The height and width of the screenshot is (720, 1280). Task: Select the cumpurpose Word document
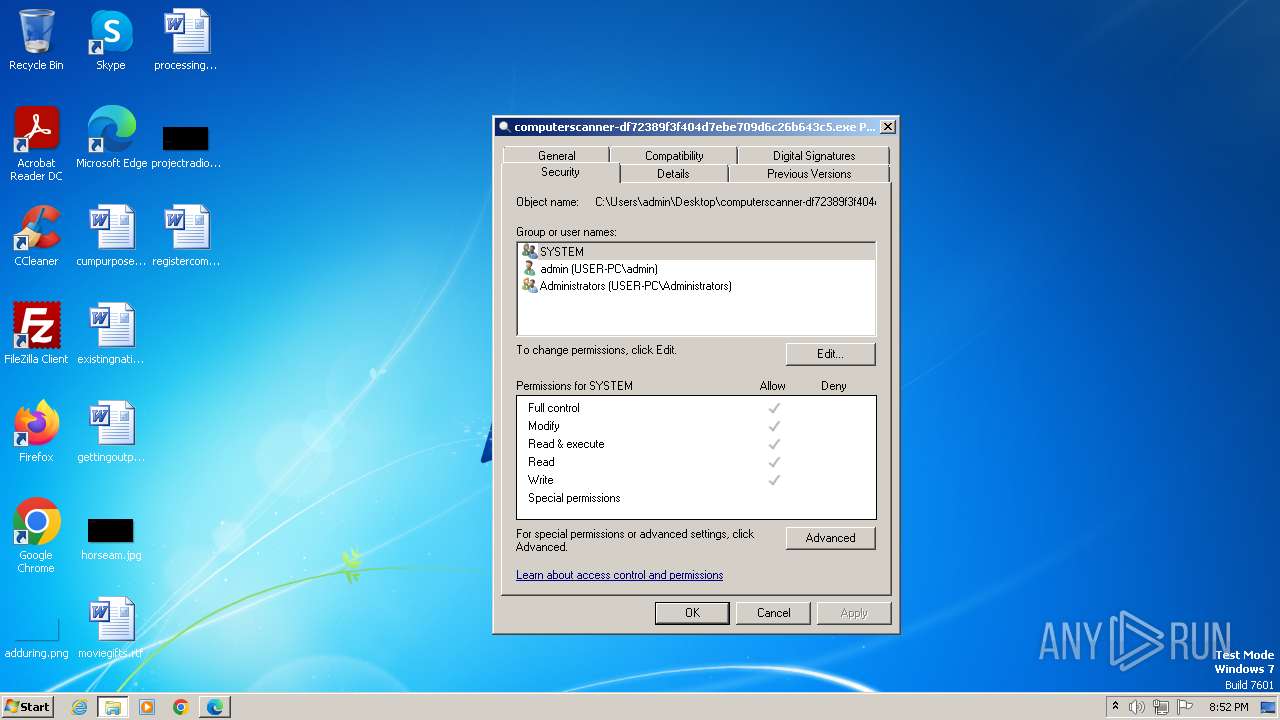point(111,236)
